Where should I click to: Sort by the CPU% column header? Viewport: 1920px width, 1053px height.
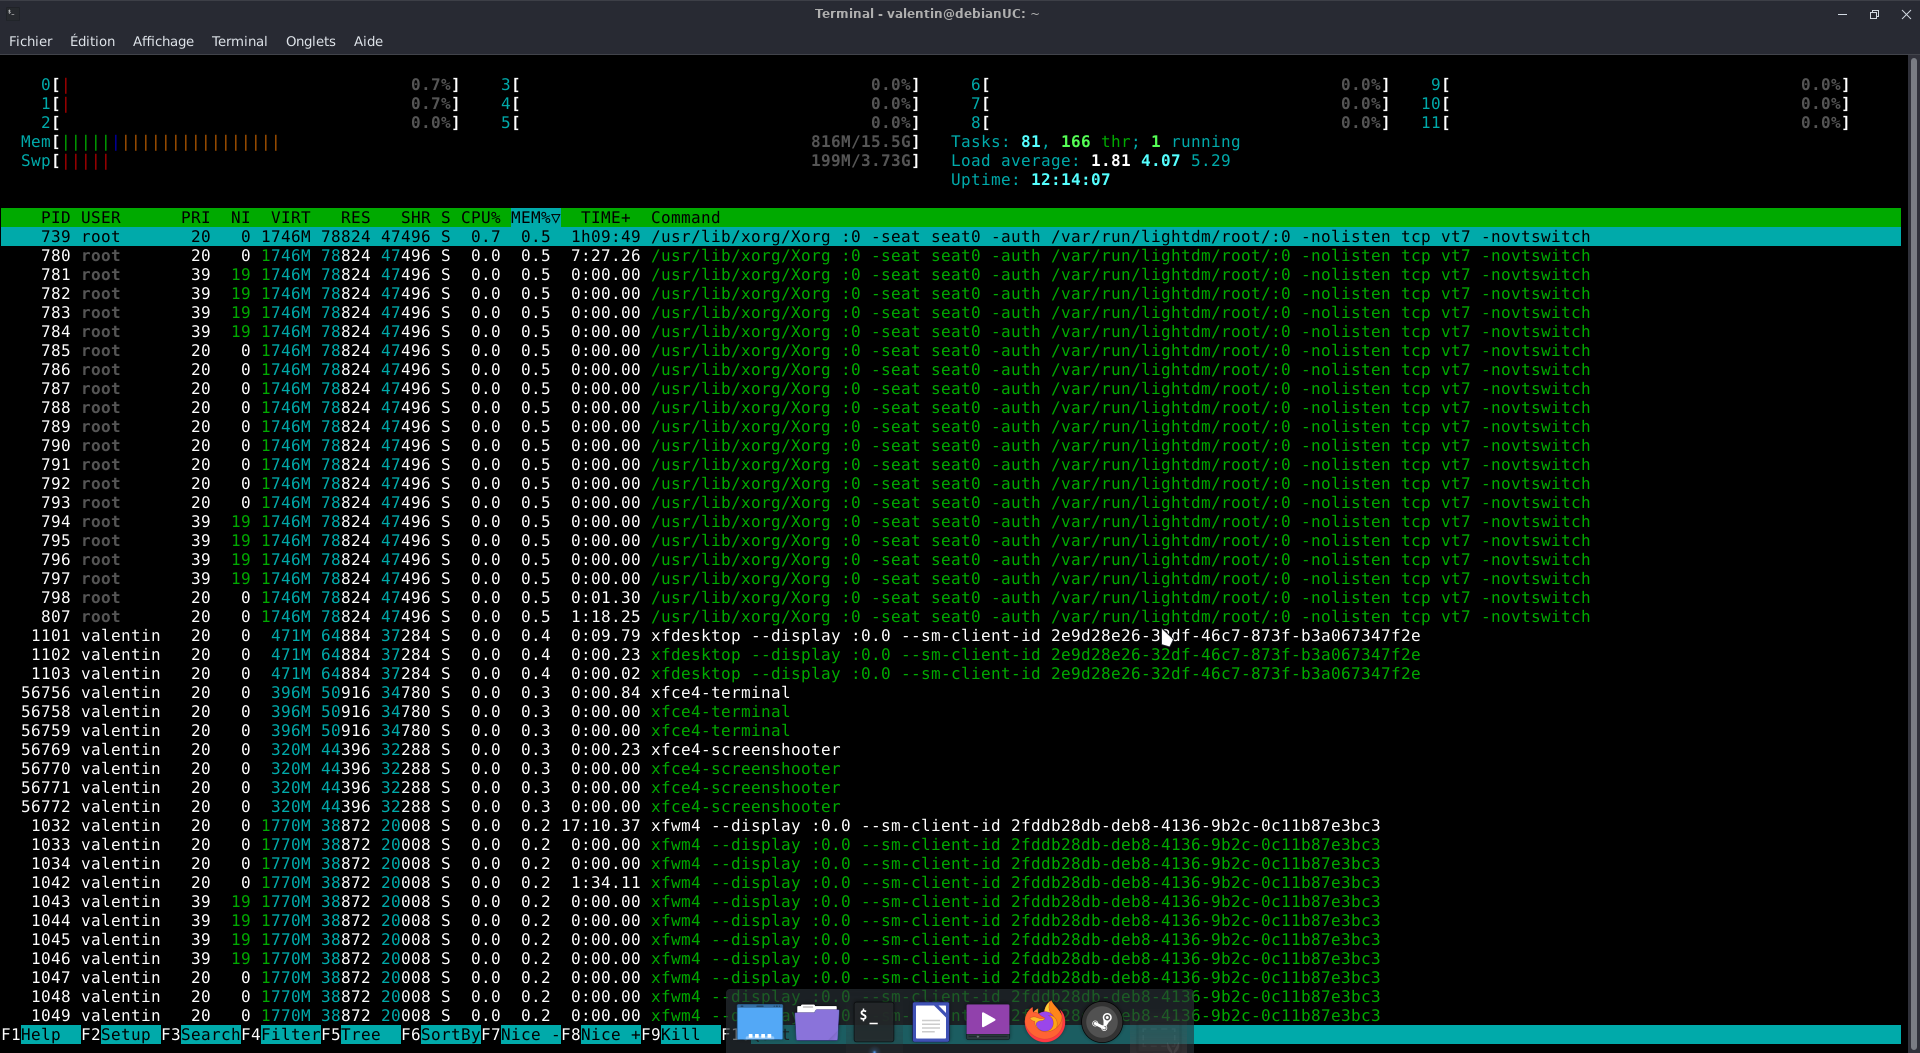click(x=480, y=217)
